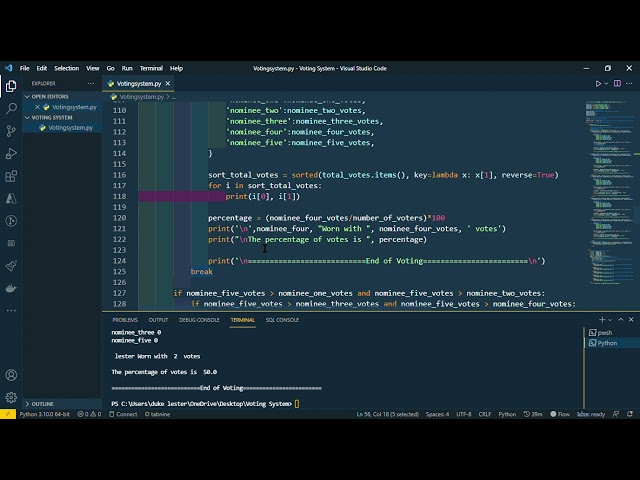This screenshot has width=640, height=480.
Task: Click the code minimap overview
Action: click(x=608, y=192)
